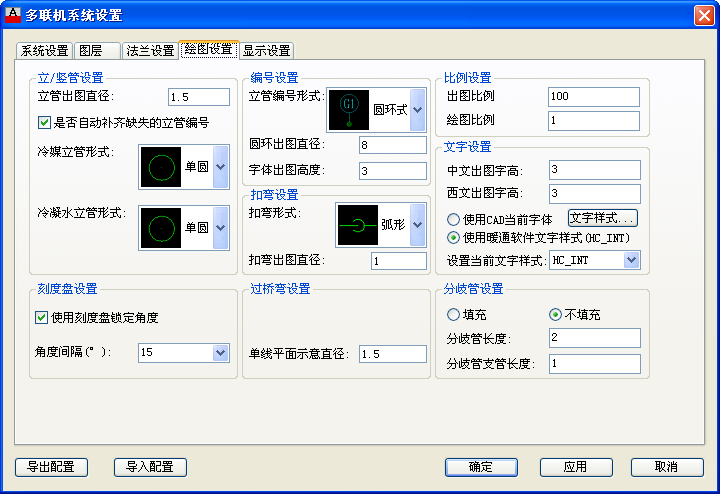Choose the 填充 radio button

(454, 315)
